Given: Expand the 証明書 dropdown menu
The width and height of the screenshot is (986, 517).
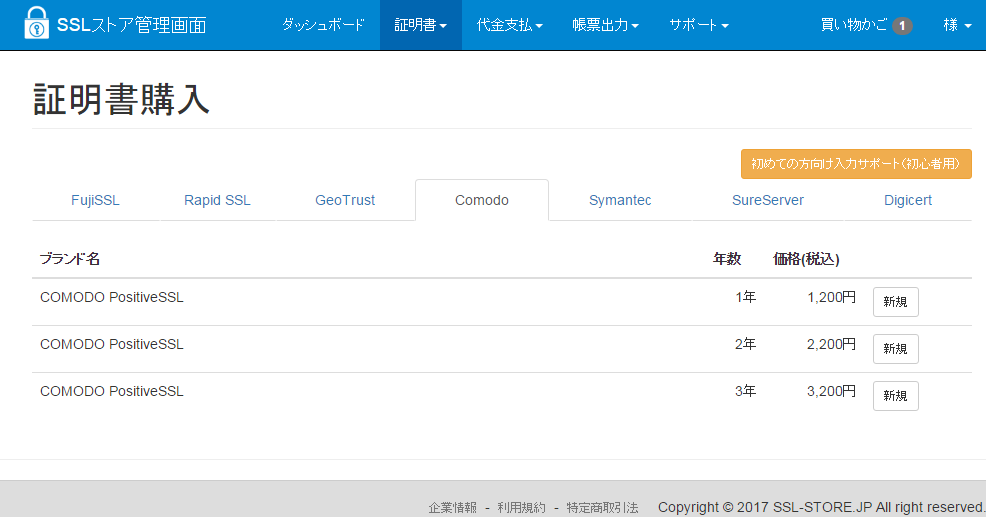Looking at the screenshot, I should point(421,25).
